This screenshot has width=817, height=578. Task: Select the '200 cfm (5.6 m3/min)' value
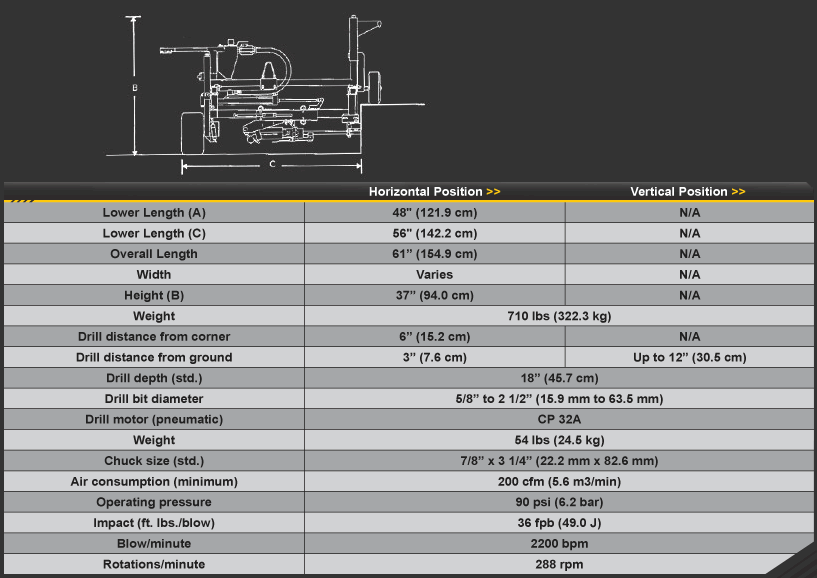559,482
